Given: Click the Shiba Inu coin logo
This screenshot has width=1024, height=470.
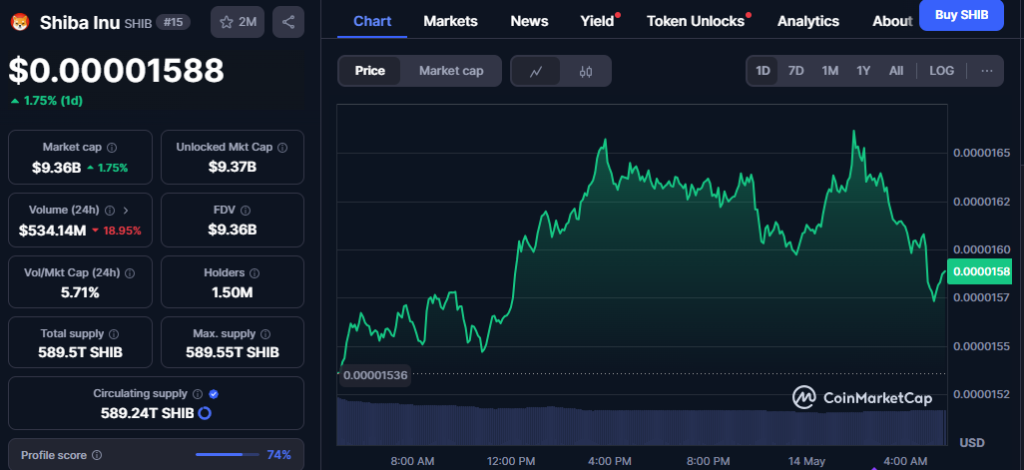Looking at the screenshot, I should pyautogui.click(x=21, y=22).
